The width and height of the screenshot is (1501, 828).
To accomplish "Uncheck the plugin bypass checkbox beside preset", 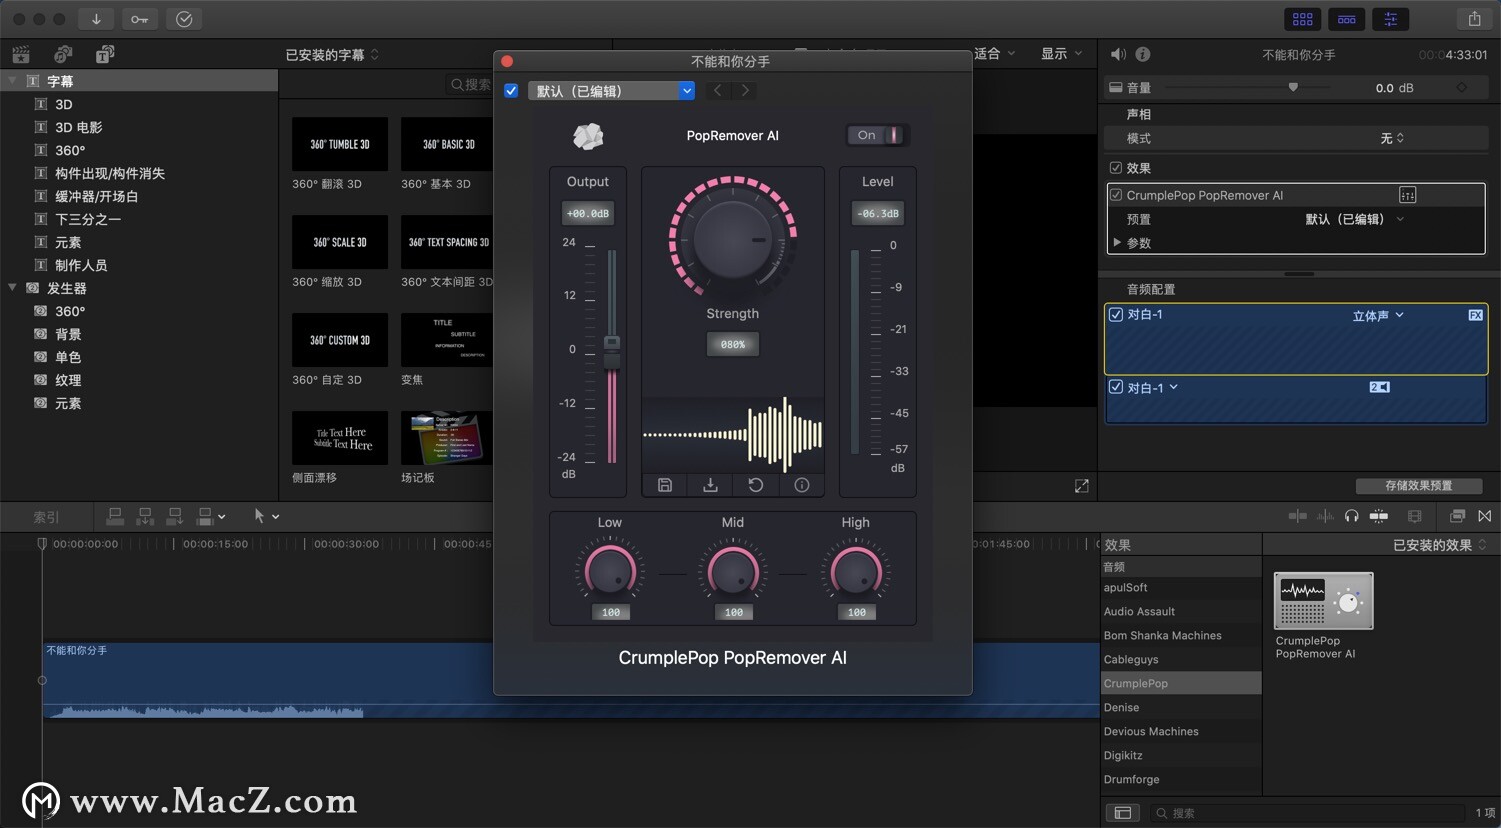I will point(511,91).
